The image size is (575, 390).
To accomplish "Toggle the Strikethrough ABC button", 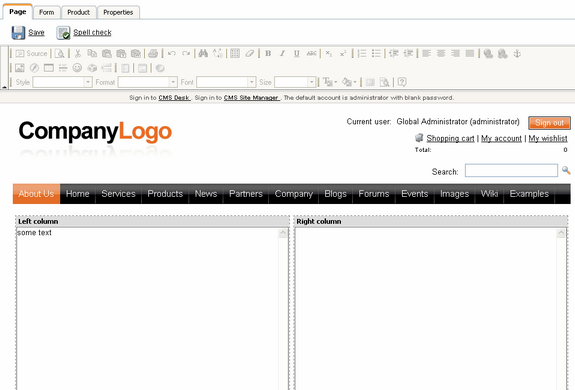I will pyautogui.click(x=311, y=54).
